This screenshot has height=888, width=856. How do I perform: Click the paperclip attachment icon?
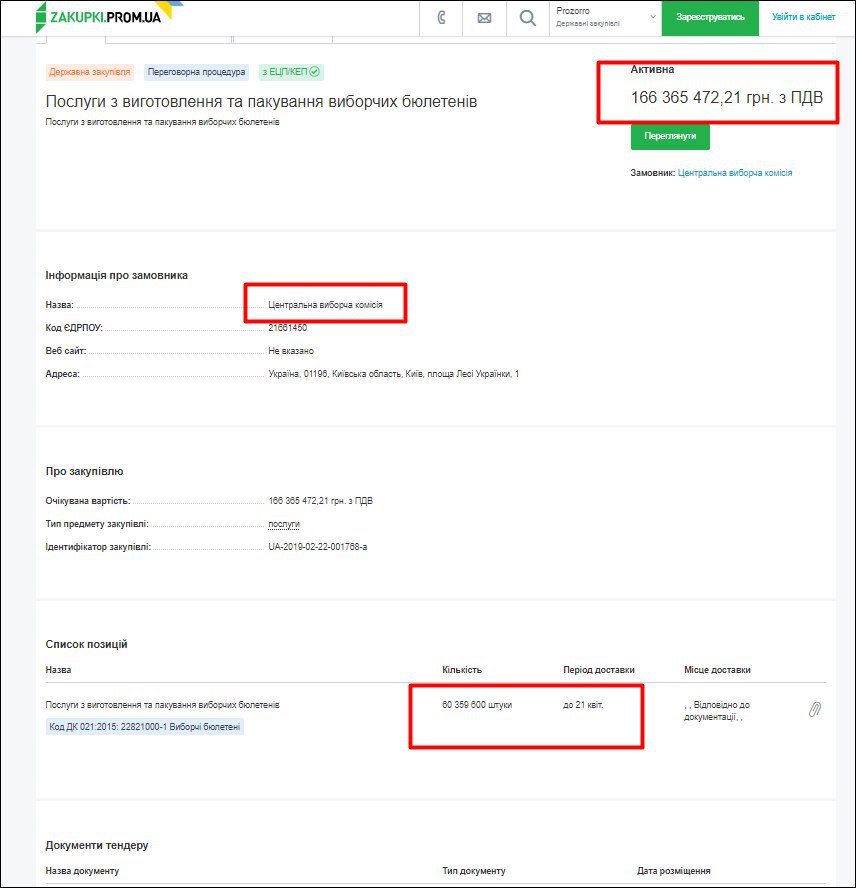(x=815, y=709)
